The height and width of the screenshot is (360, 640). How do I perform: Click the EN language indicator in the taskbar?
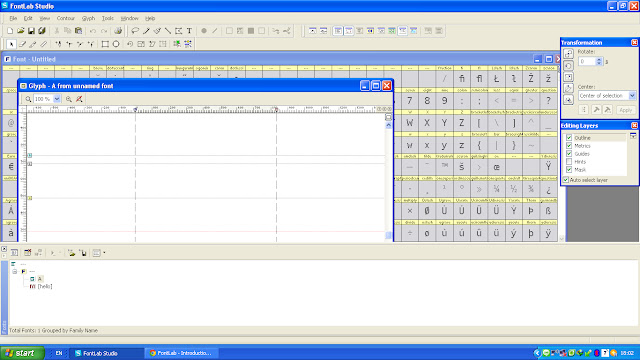59,353
